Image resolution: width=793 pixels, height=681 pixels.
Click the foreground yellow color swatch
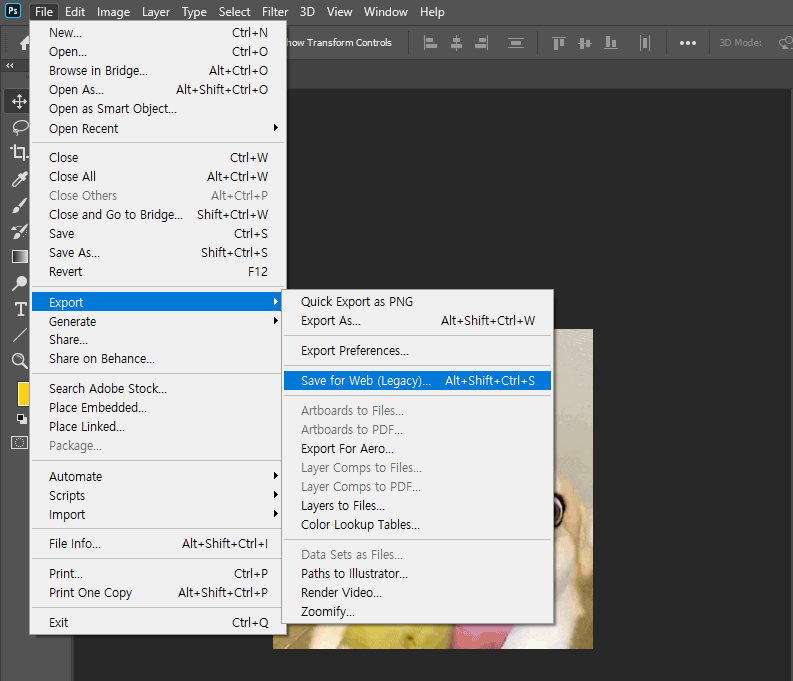(23, 394)
